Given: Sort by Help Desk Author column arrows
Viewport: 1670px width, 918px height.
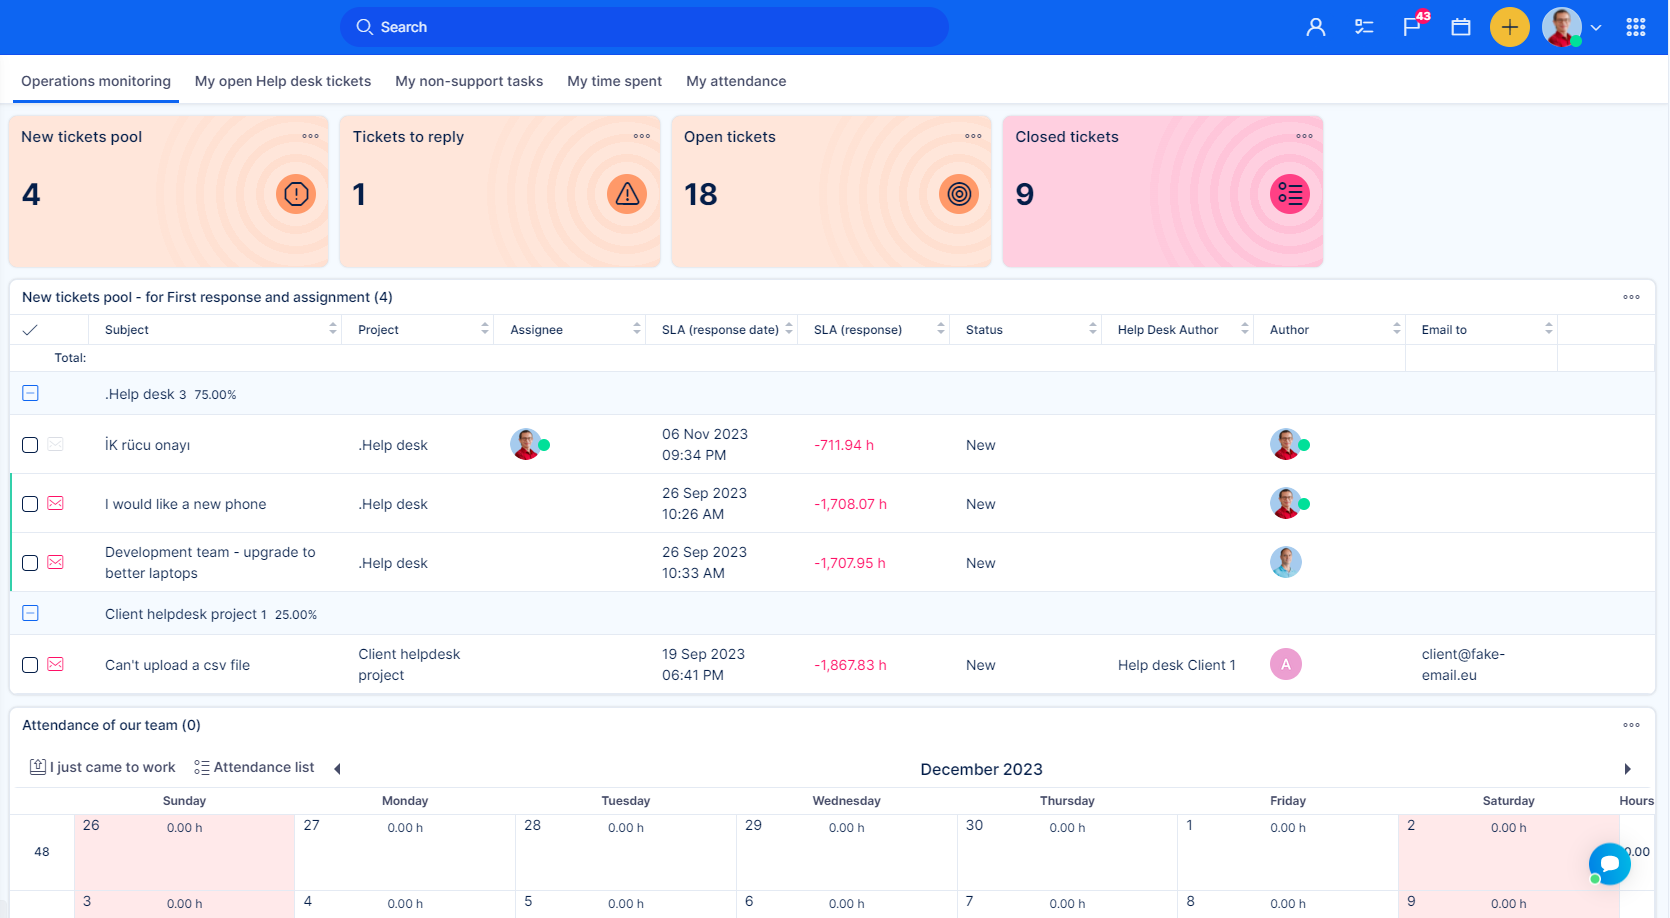Looking at the screenshot, I should [x=1245, y=329].
